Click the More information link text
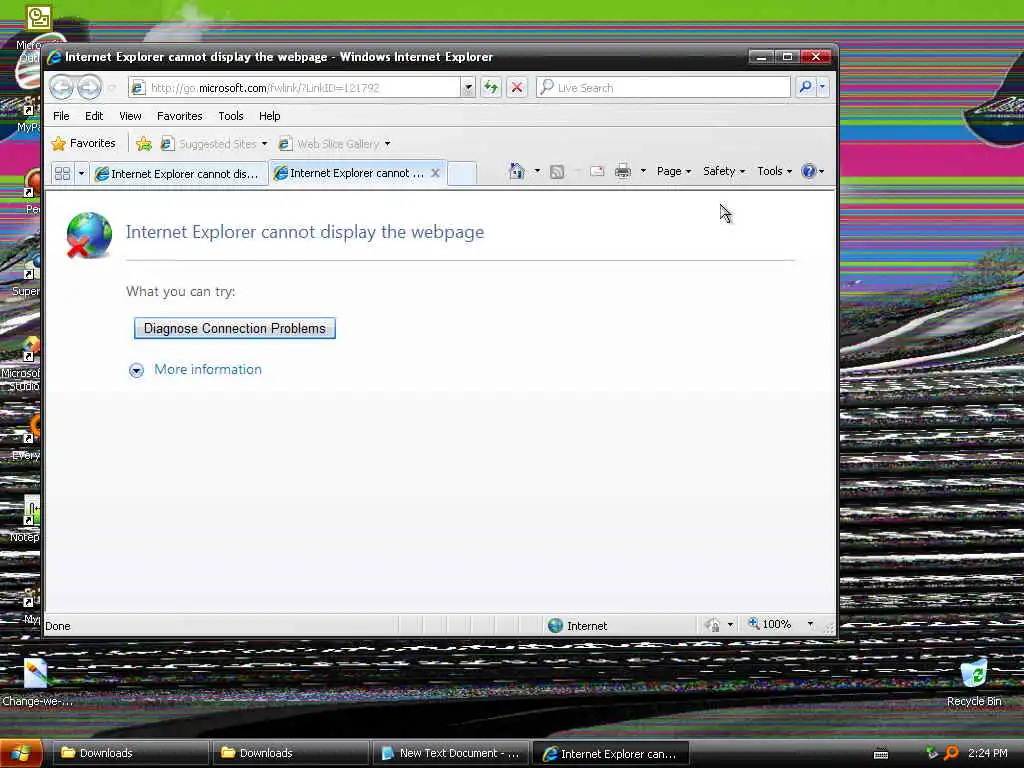The image size is (1024, 768). point(208,369)
